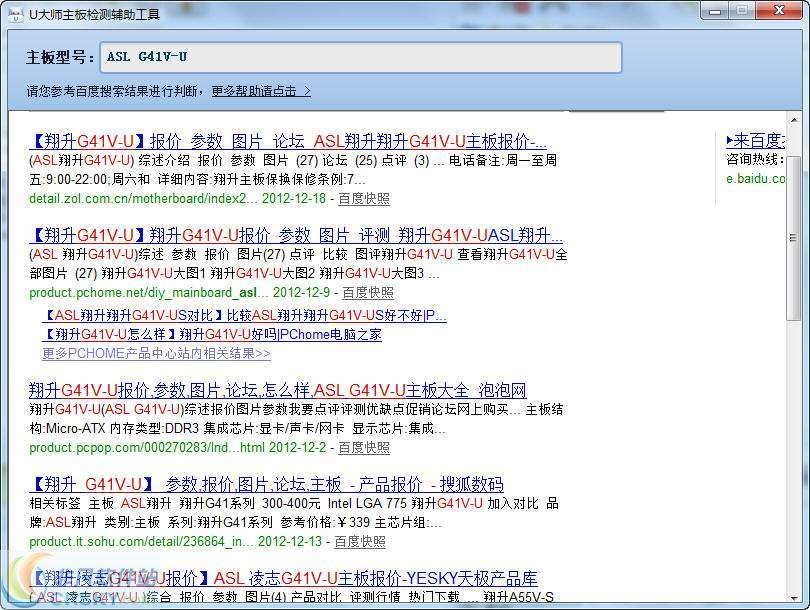Screen dimensions: 810x610
Task: Click the U大师 application icon in the title bar
Action: pos(17,13)
